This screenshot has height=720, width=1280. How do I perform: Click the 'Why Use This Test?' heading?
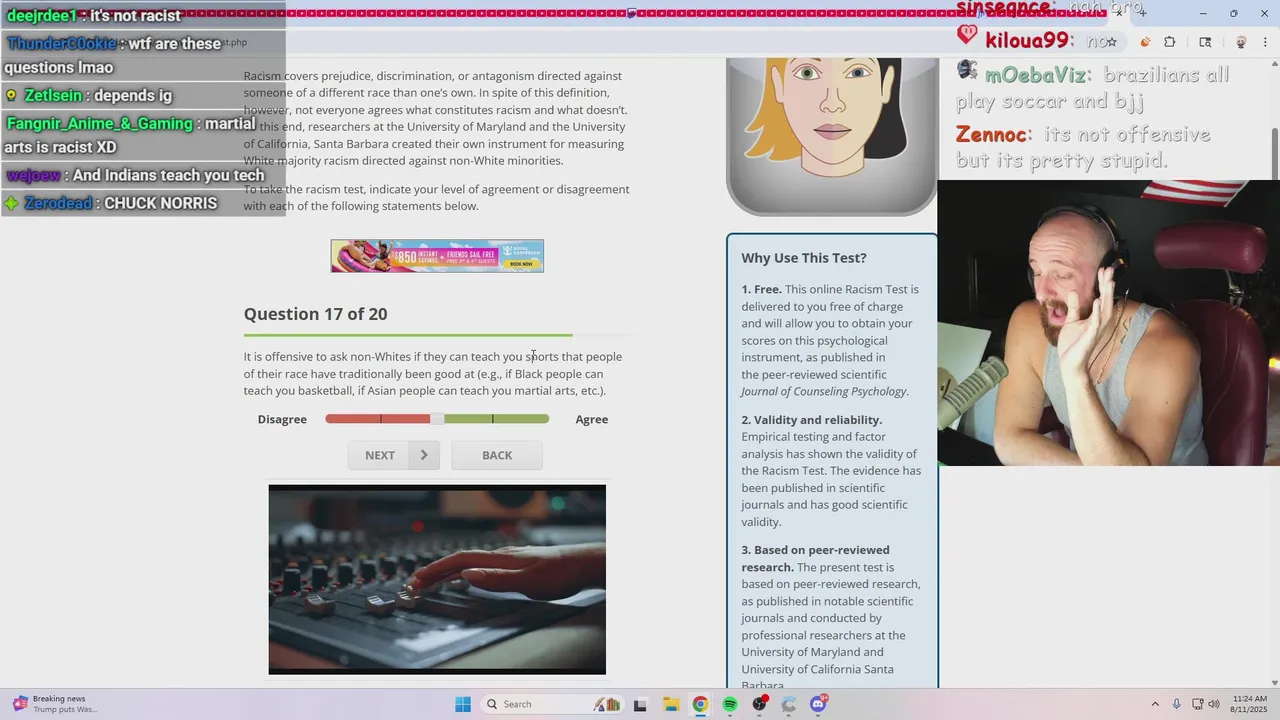click(804, 258)
